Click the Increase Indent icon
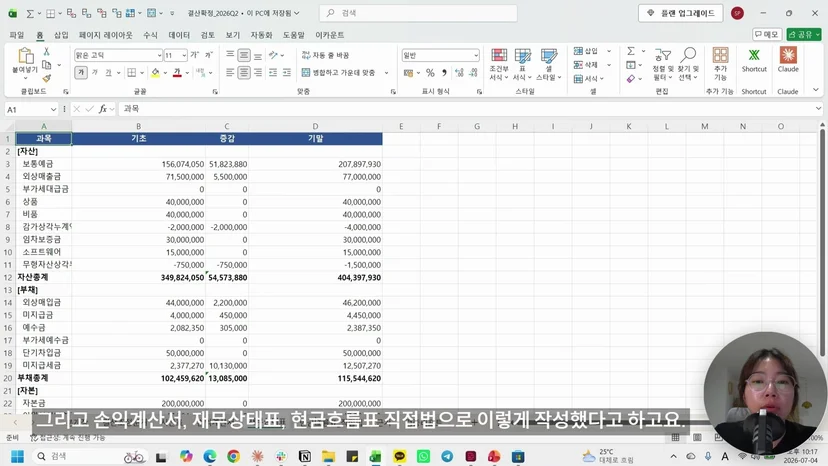The height and width of the screenshot is (466, 828). 287,72
